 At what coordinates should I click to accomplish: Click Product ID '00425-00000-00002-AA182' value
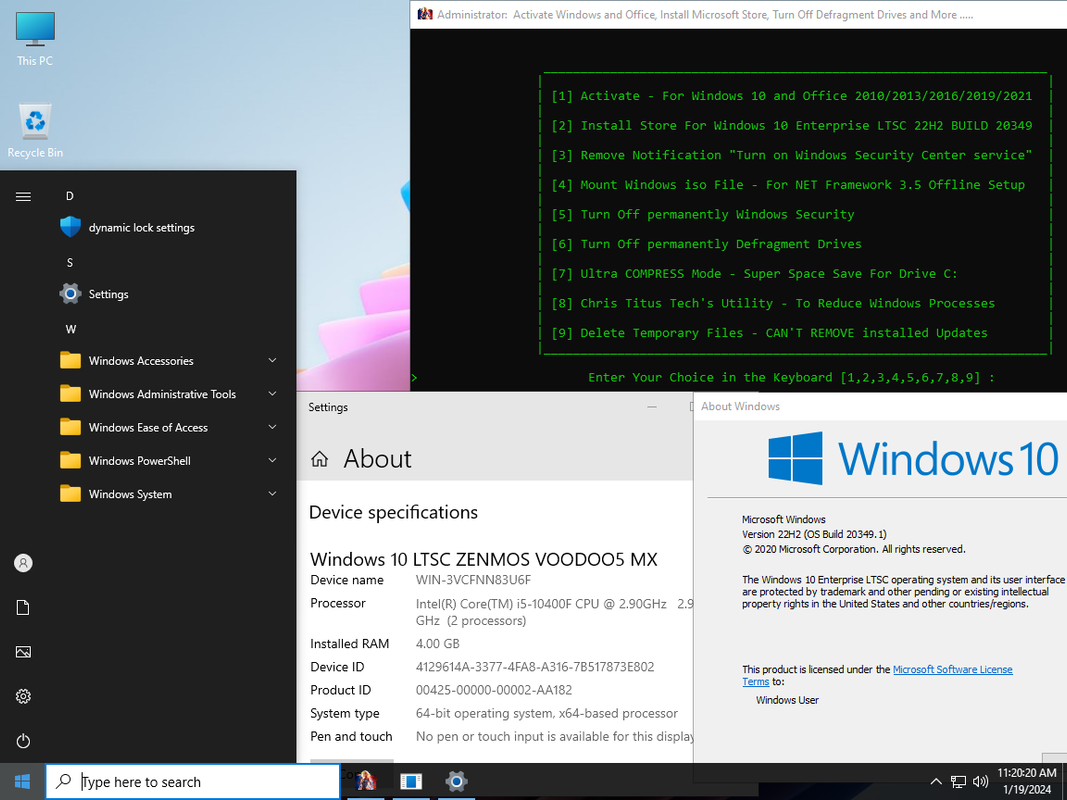tap(494, 690)
